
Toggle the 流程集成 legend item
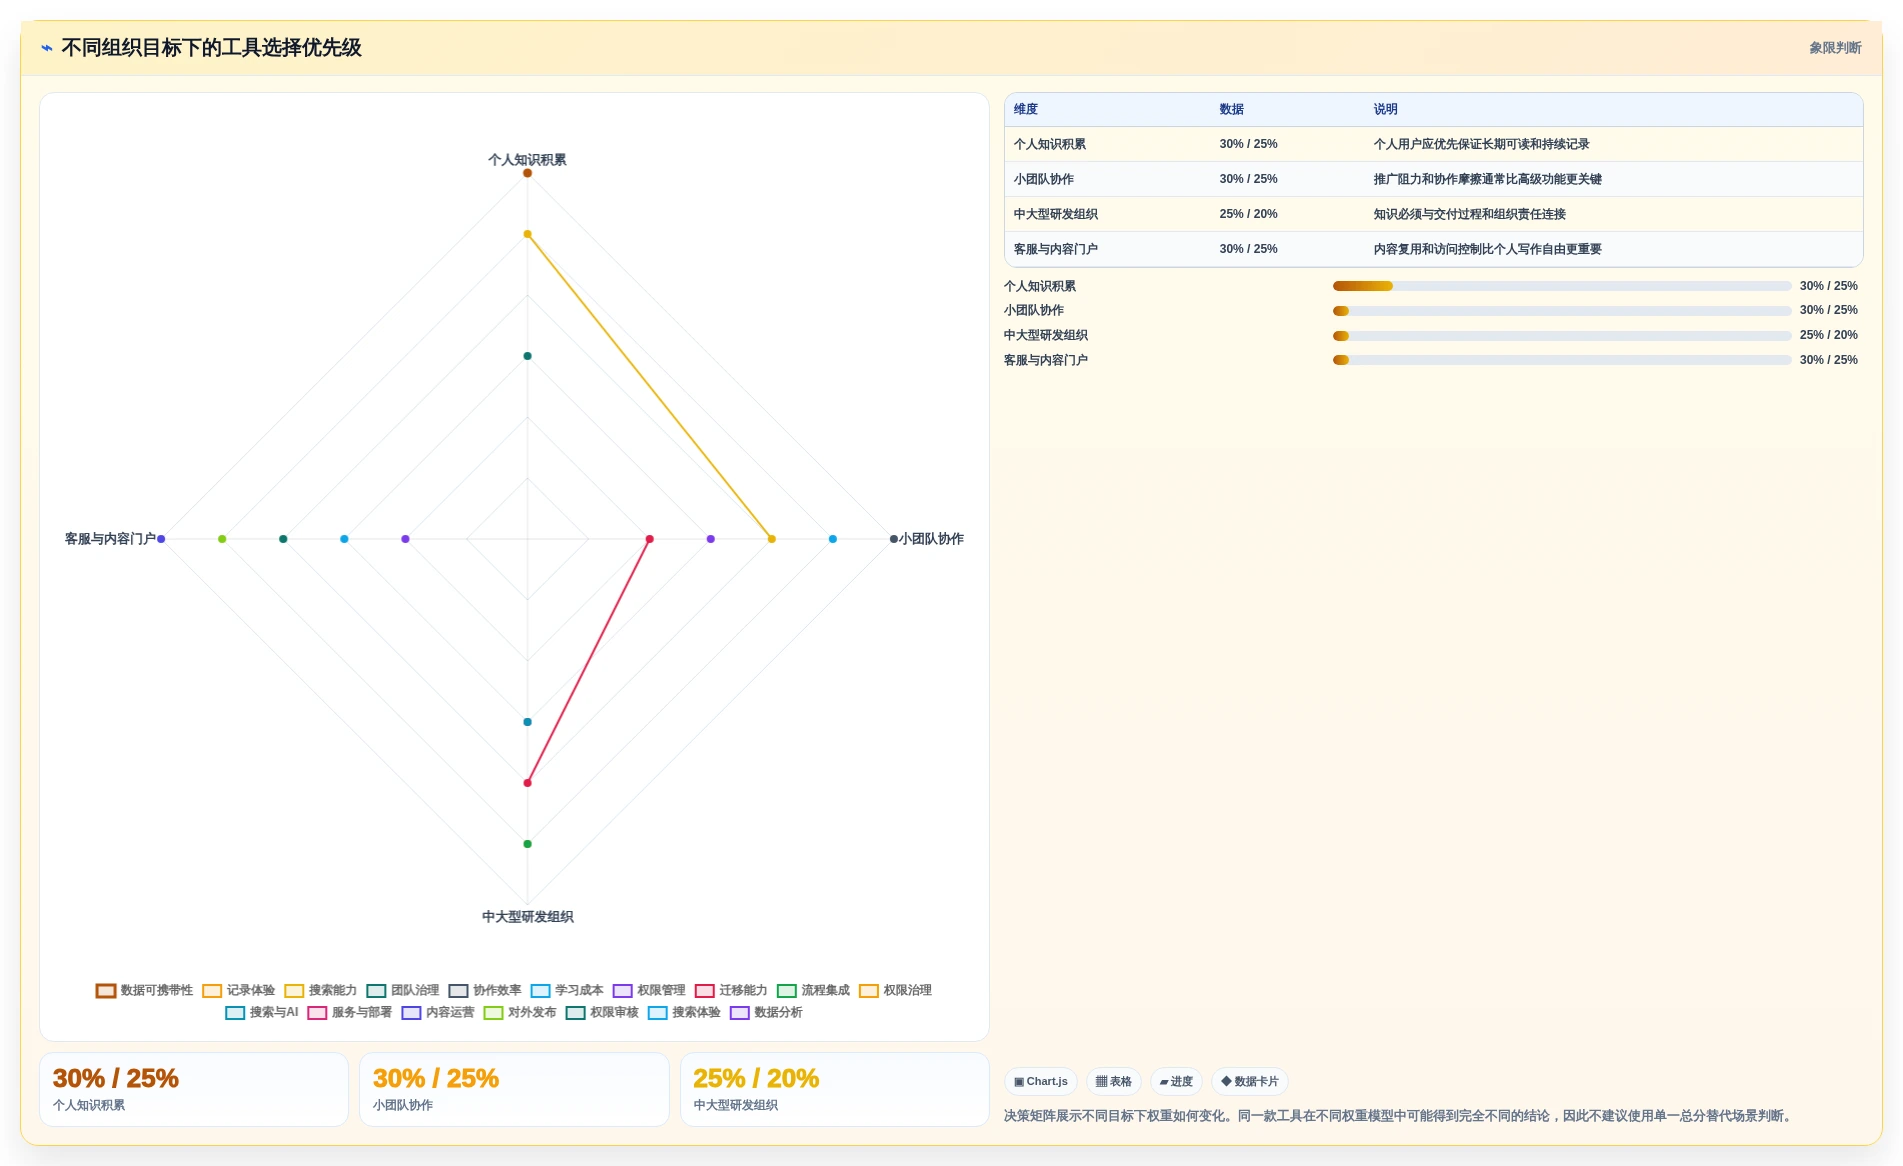click(813, 990)
